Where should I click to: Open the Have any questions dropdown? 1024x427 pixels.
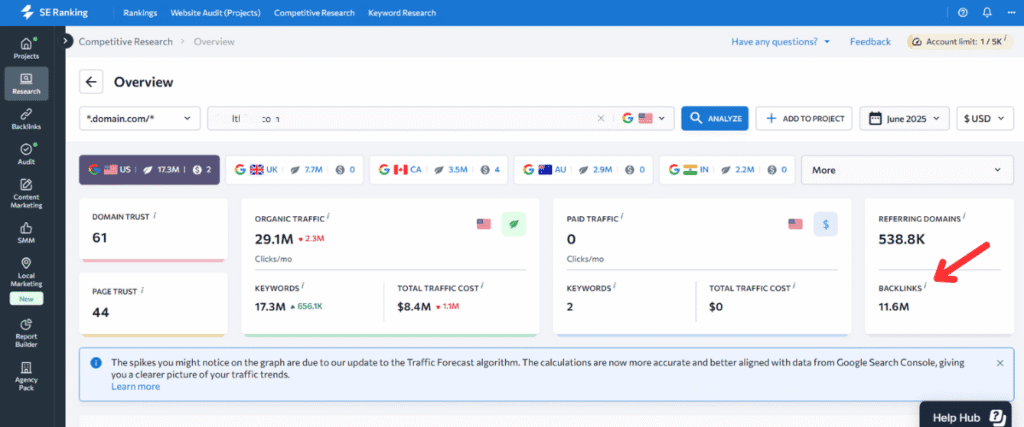780,42
